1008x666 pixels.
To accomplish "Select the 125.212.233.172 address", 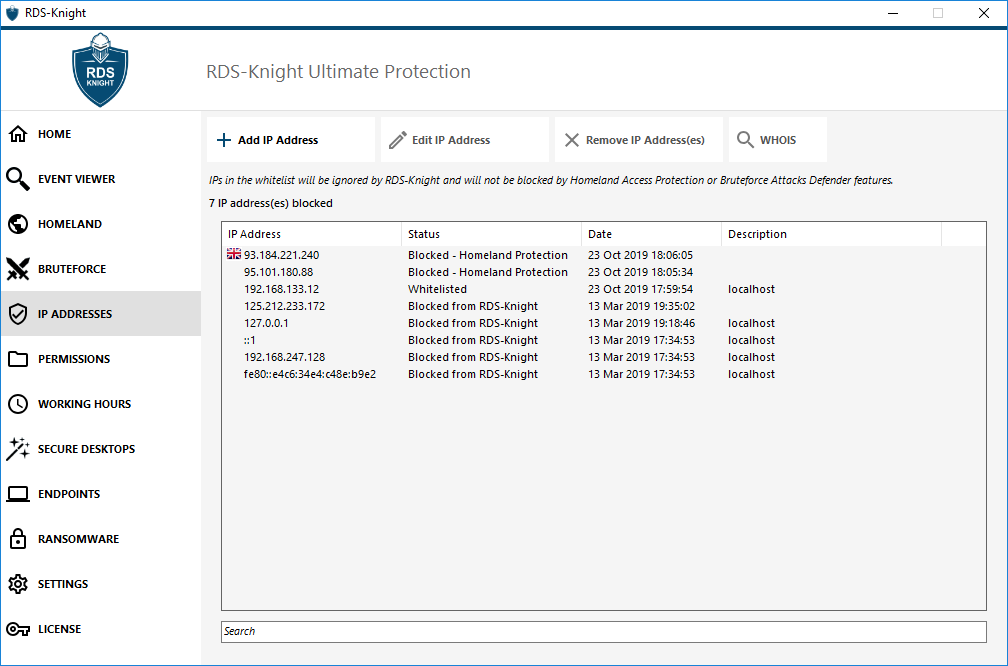I will (x=284, y=306).
